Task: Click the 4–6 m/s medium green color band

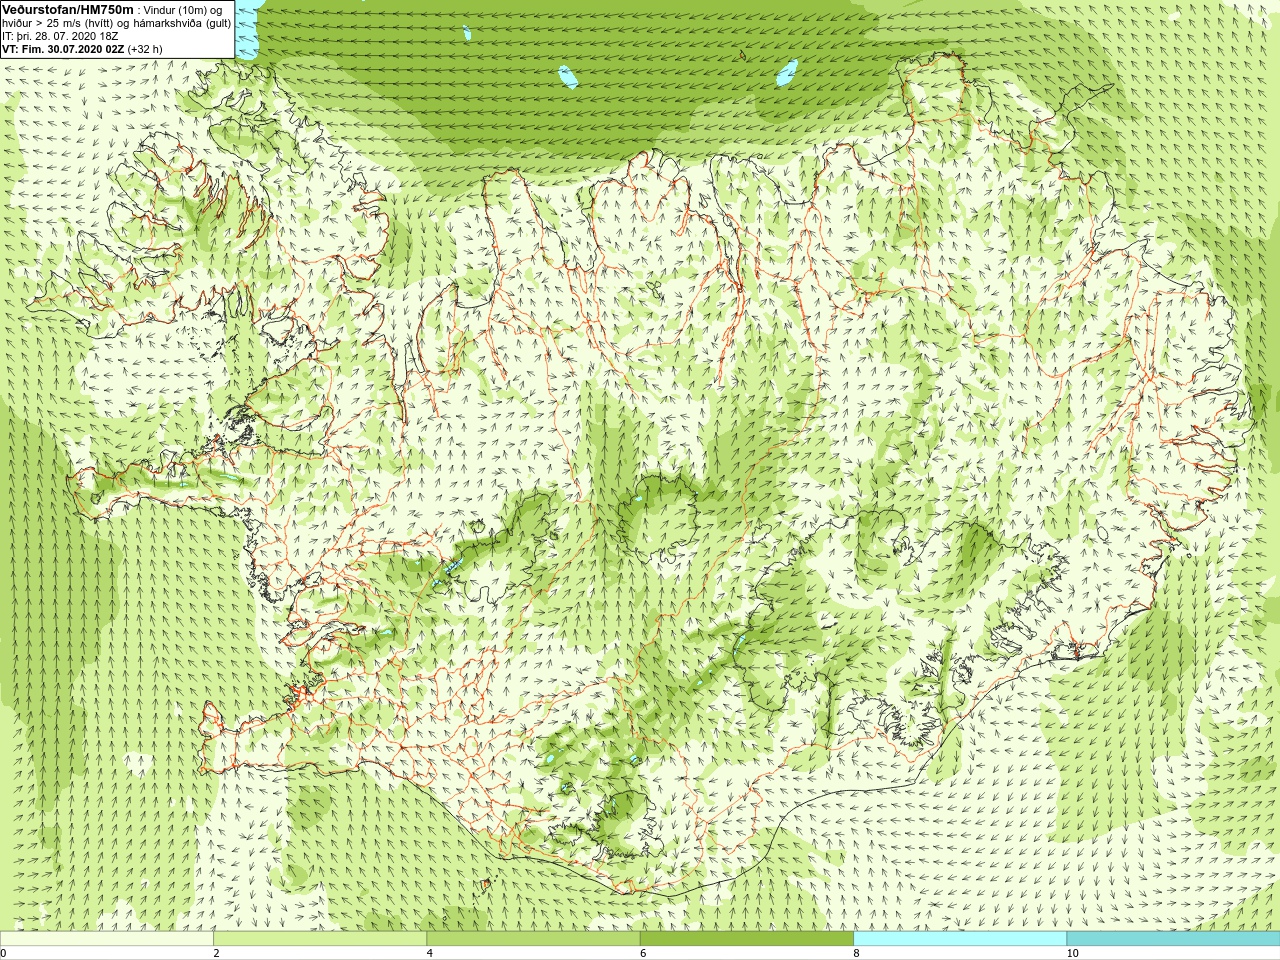Action: coord(533,939)
